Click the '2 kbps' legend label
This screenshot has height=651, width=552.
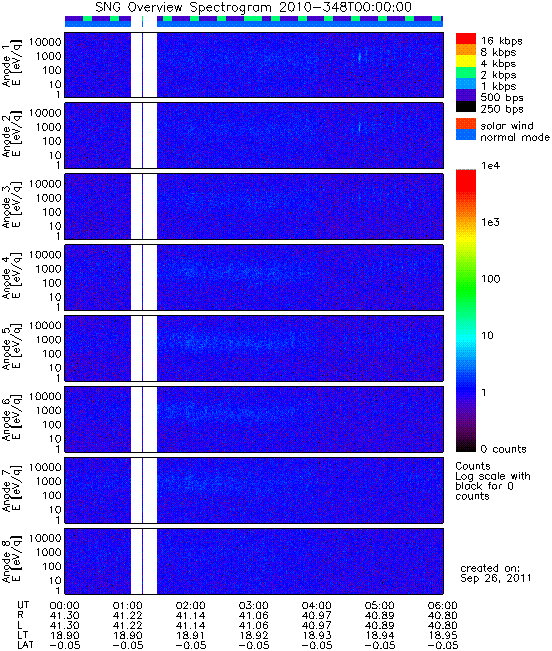point(498,75)
